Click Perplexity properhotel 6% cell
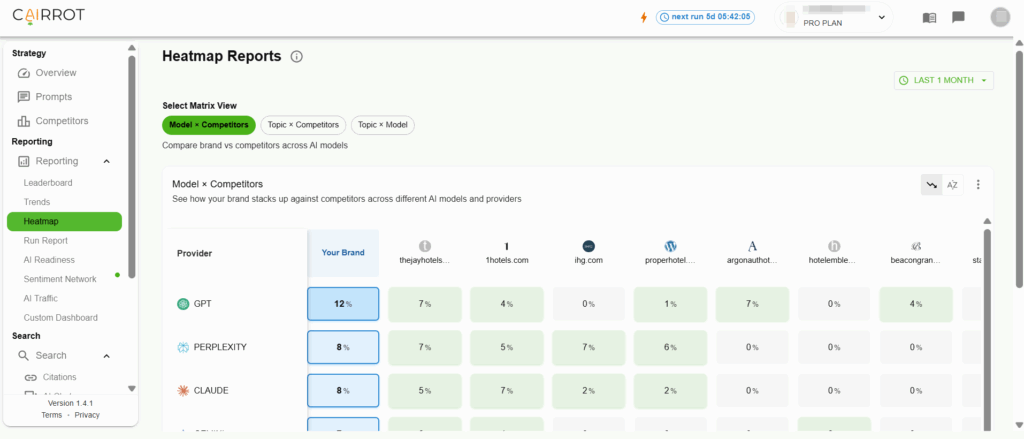The image size is (1024, 439). [x=671, y=348]
